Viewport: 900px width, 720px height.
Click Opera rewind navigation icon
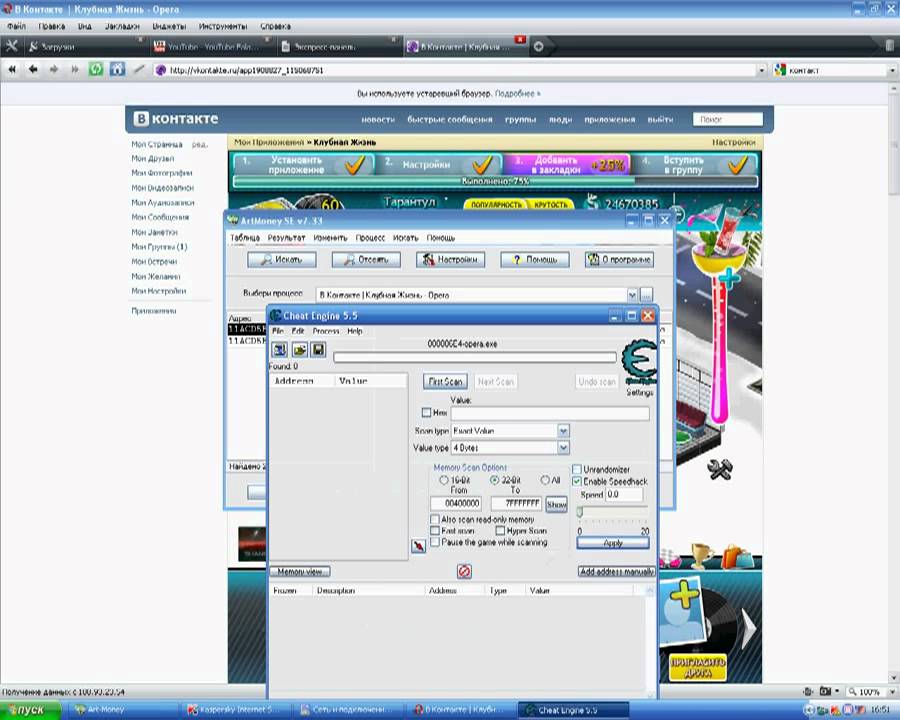click(x=12, y=69)
